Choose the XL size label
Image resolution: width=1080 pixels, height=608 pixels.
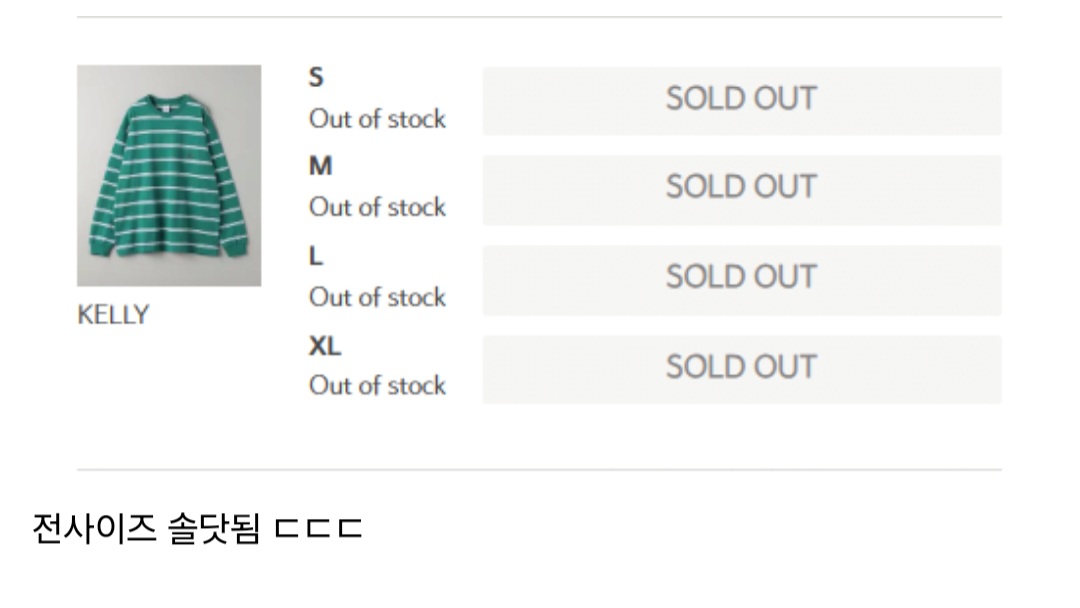[x=324, y=346]
